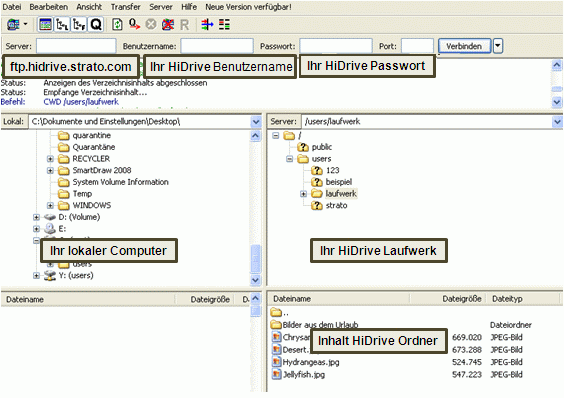
Task: Expand the WINDOWS folder
Action: point(50,205)
